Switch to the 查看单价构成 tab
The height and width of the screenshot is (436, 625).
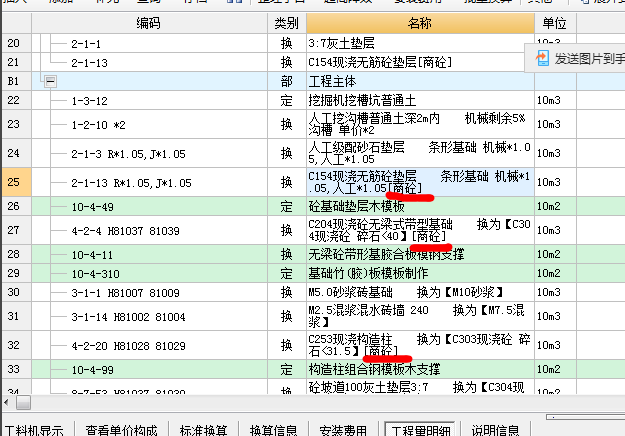point(119,430)
